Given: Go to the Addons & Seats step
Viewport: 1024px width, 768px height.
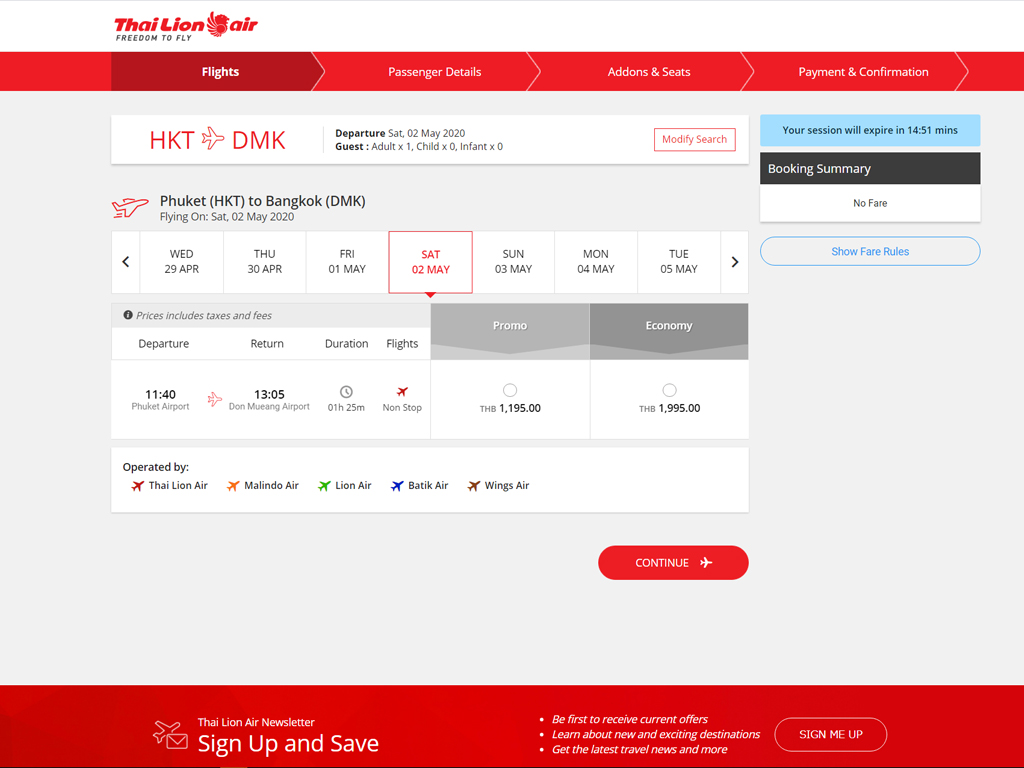Looking at the screenshot, I should click(x=648, y=72).
